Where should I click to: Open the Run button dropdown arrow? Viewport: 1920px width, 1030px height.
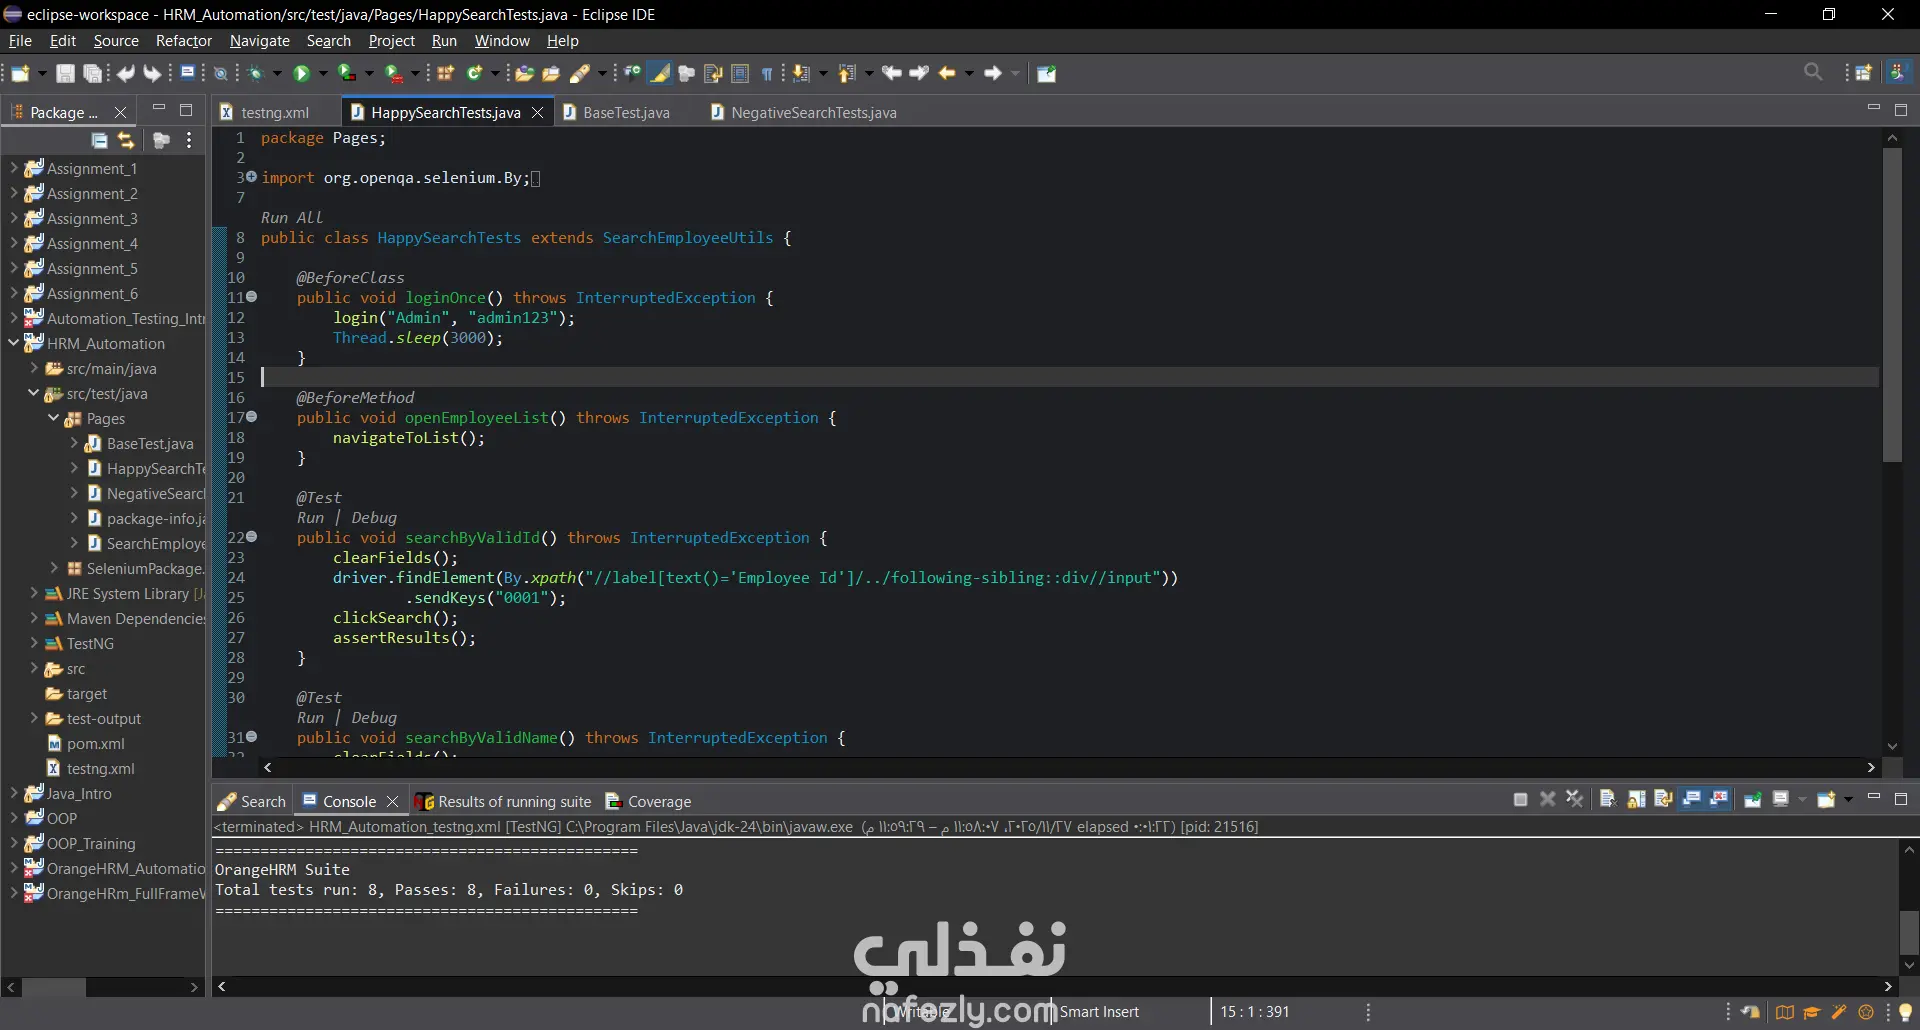pos(322,73)
